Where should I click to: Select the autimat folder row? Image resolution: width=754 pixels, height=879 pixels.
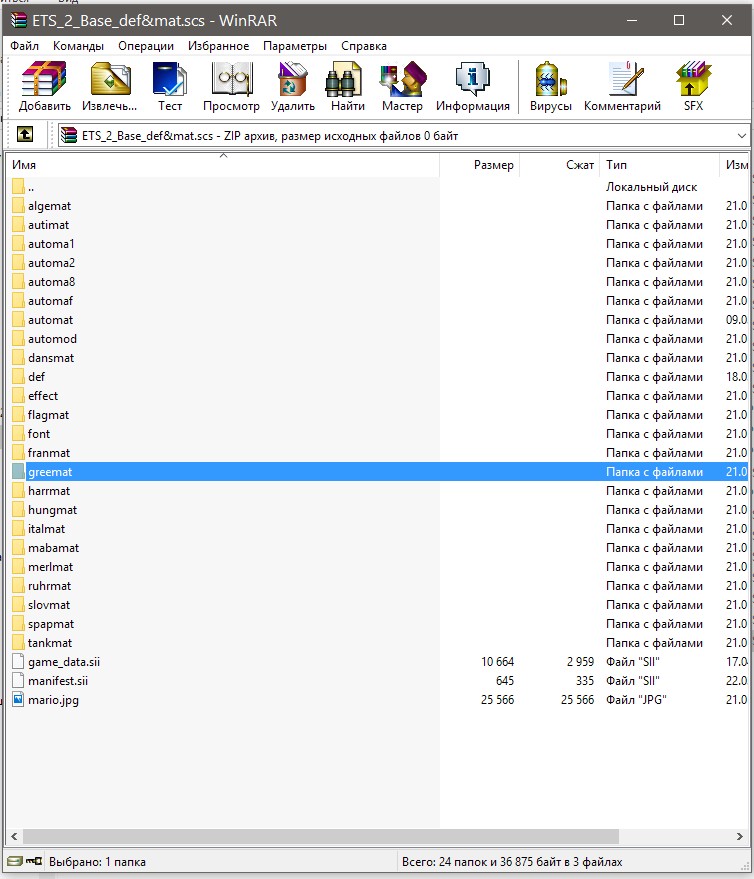(378, 225)
